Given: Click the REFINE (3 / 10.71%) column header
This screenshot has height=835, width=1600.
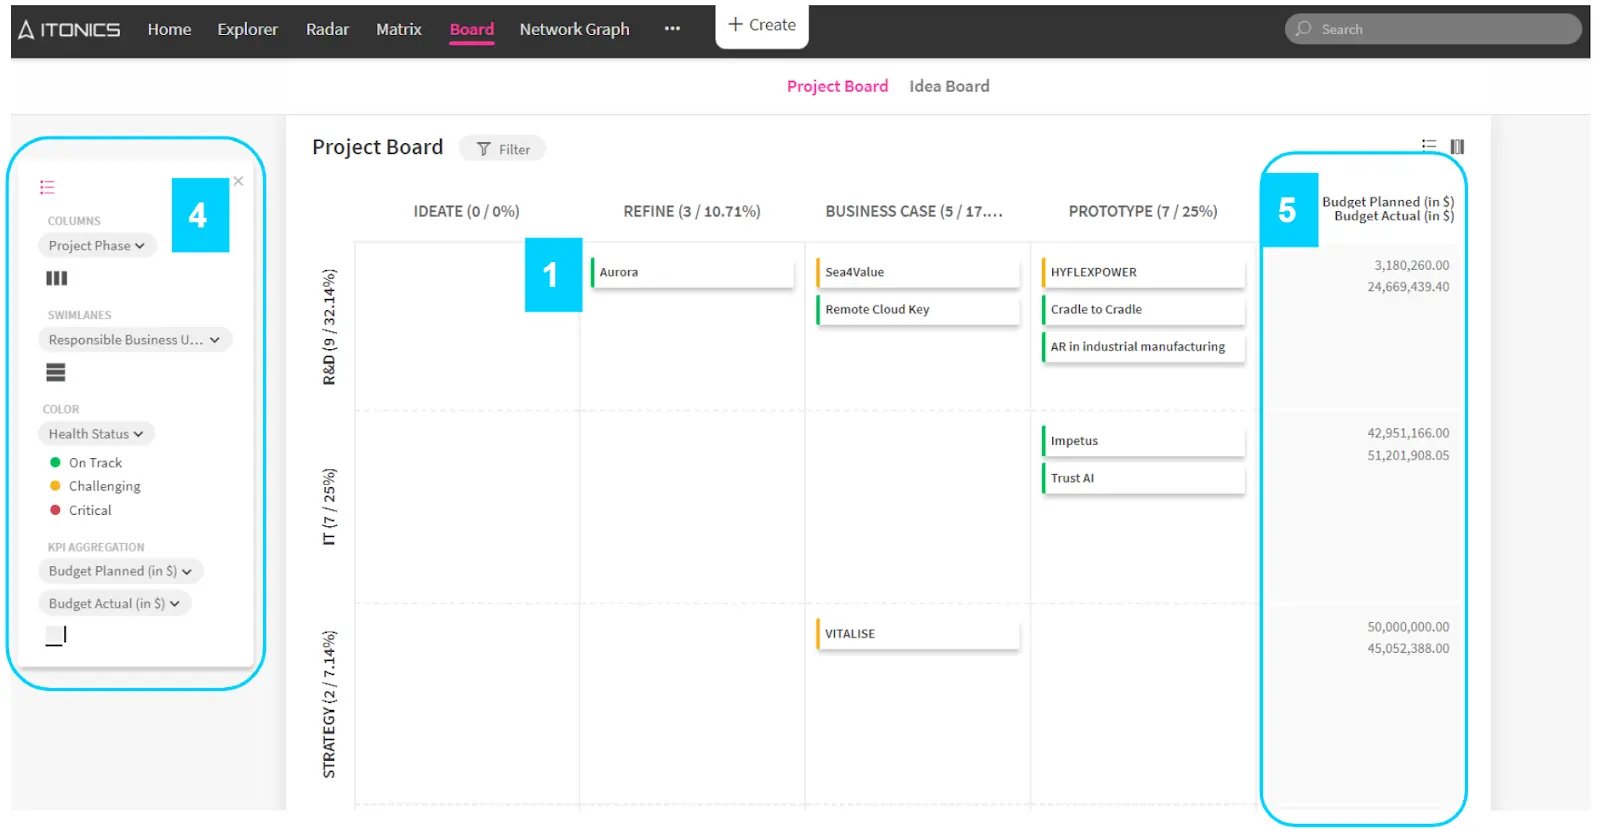Looking at the screenshot, I should 692,212.
